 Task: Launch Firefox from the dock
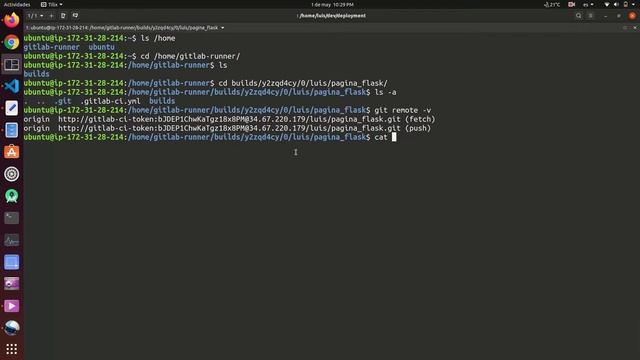pos(11,20)
